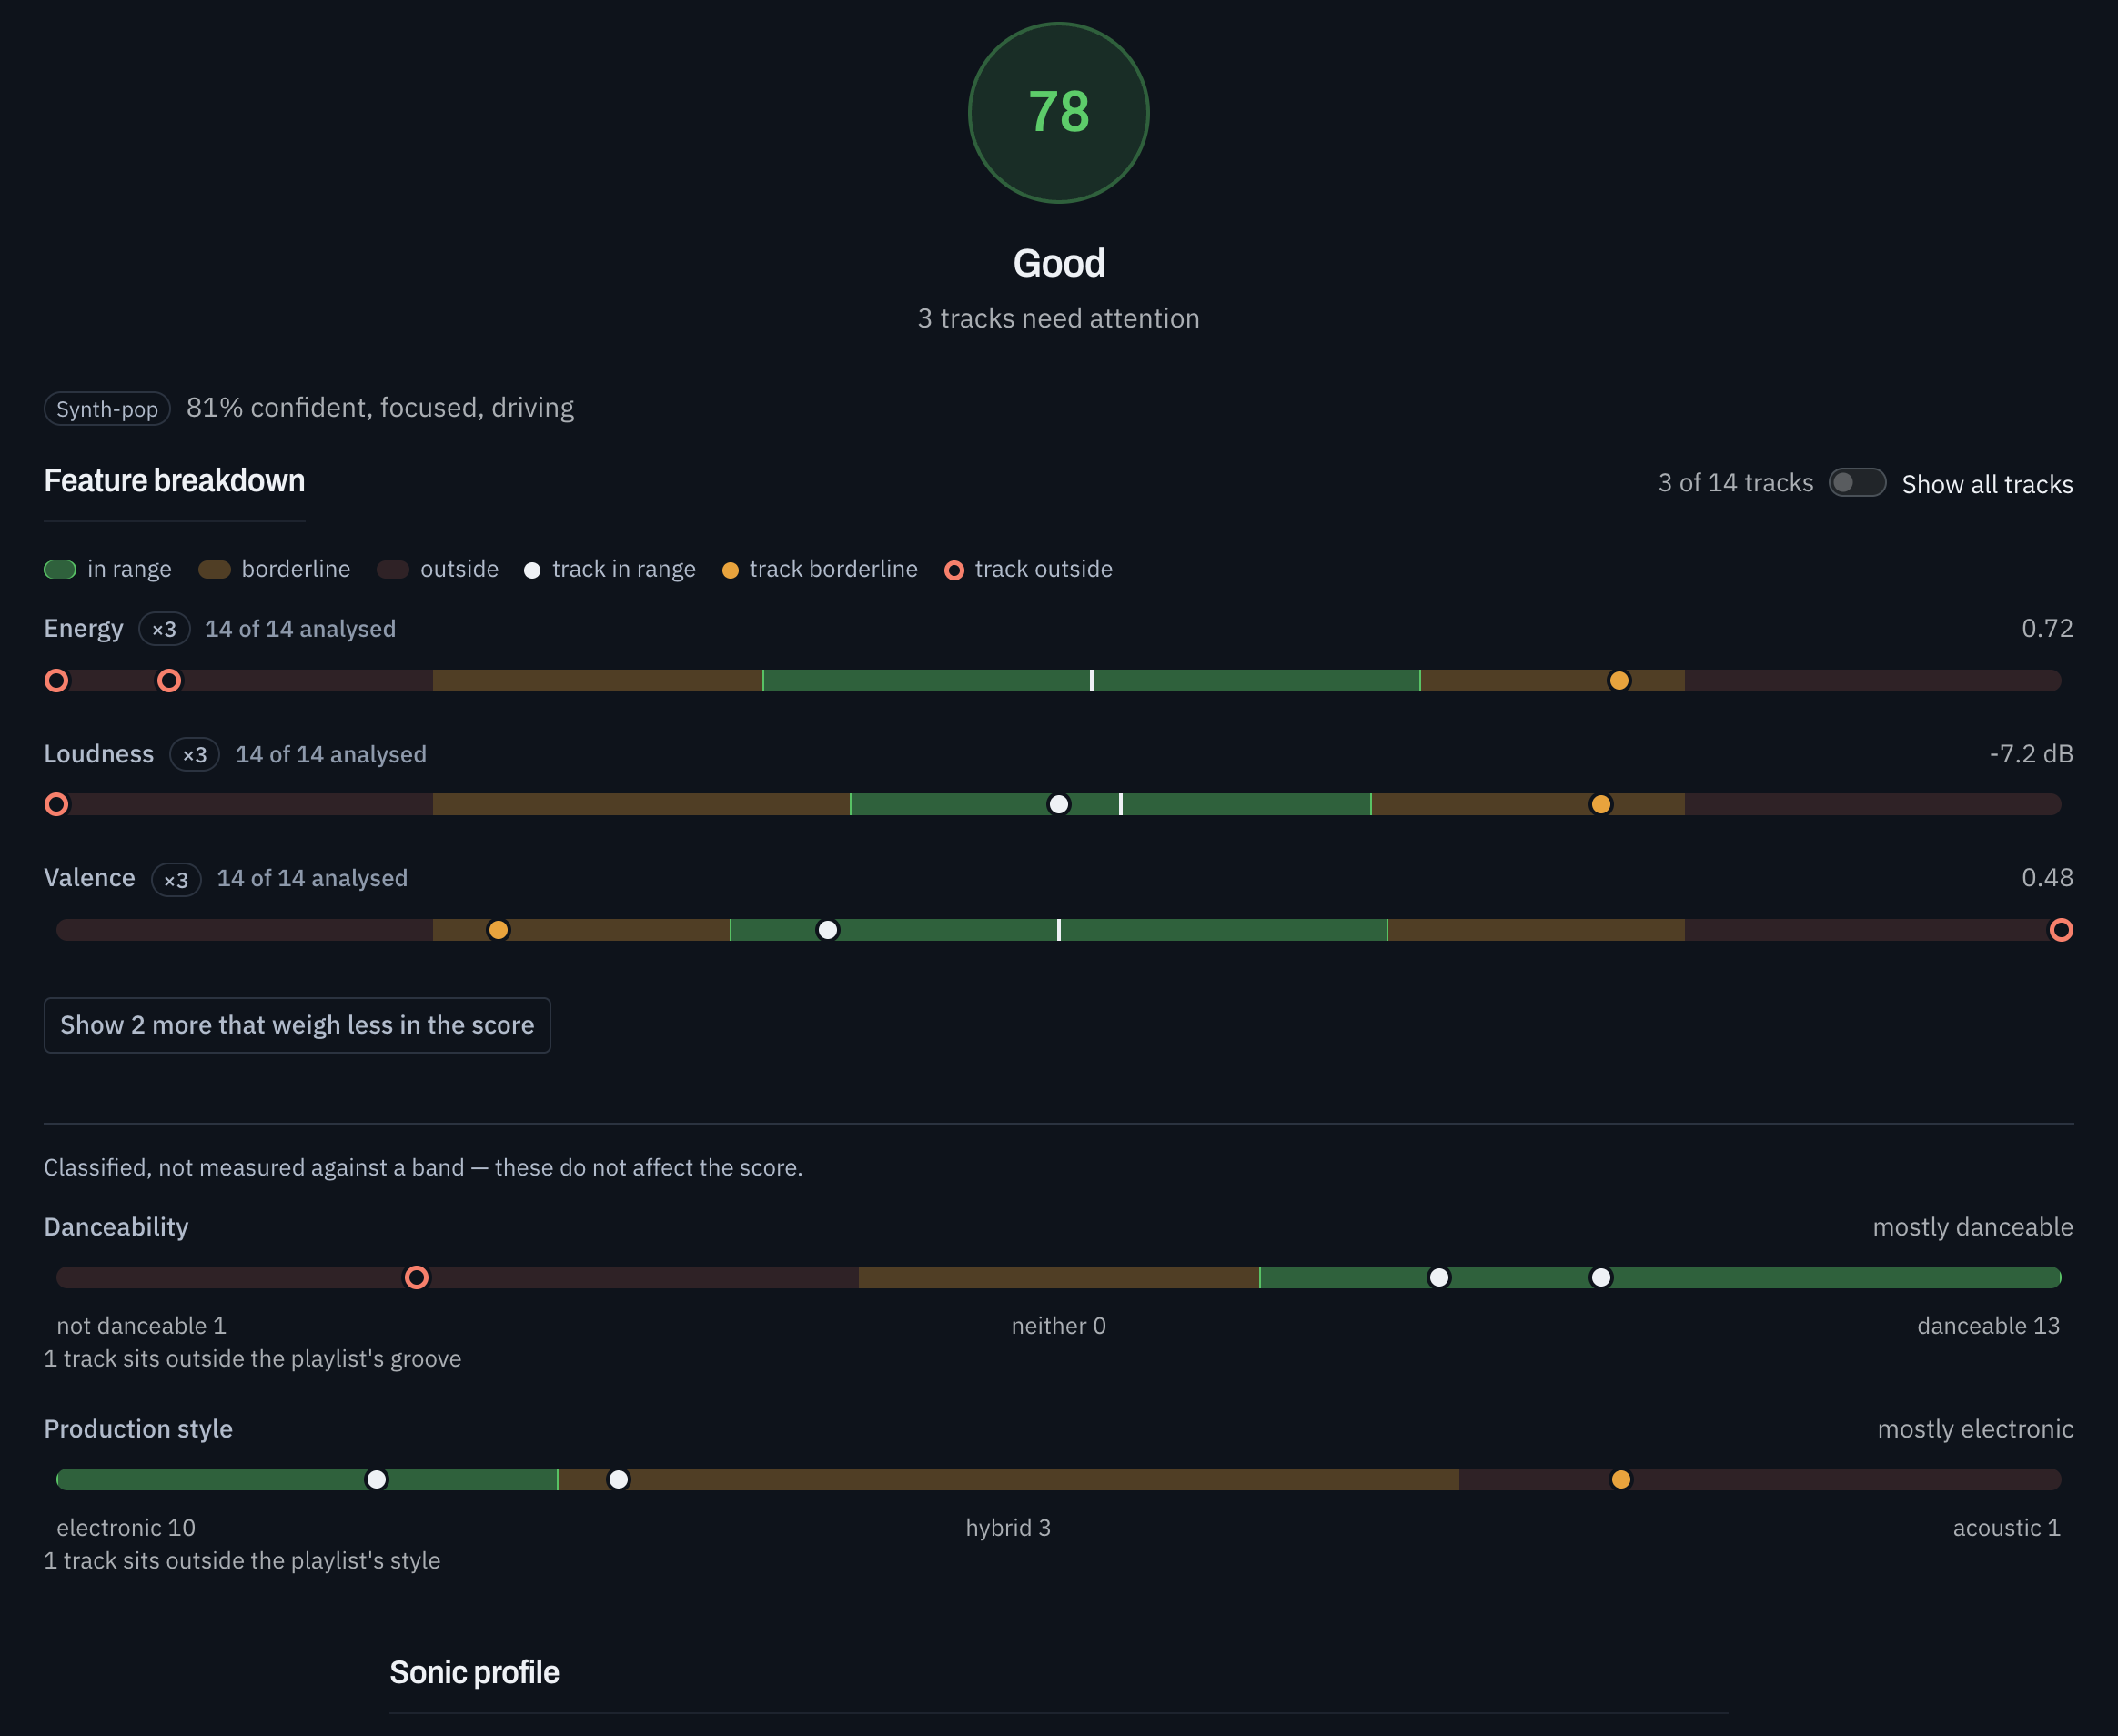The width and height of the screenshot is (2118, 1736).
Task: Click the 'track outside' legend ring
Action: pos(954,570)
